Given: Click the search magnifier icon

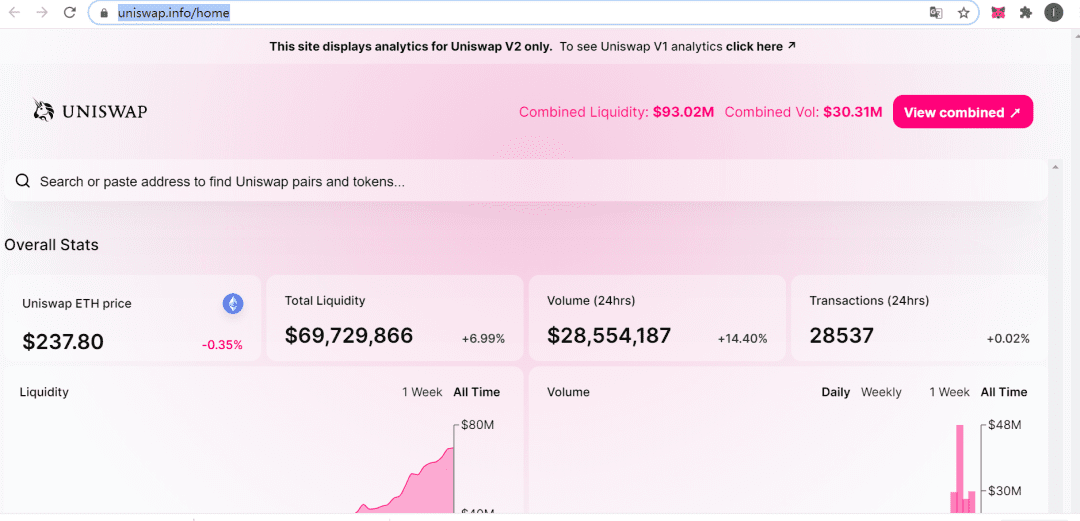Looking at the screenshot, I should (23, 181).
